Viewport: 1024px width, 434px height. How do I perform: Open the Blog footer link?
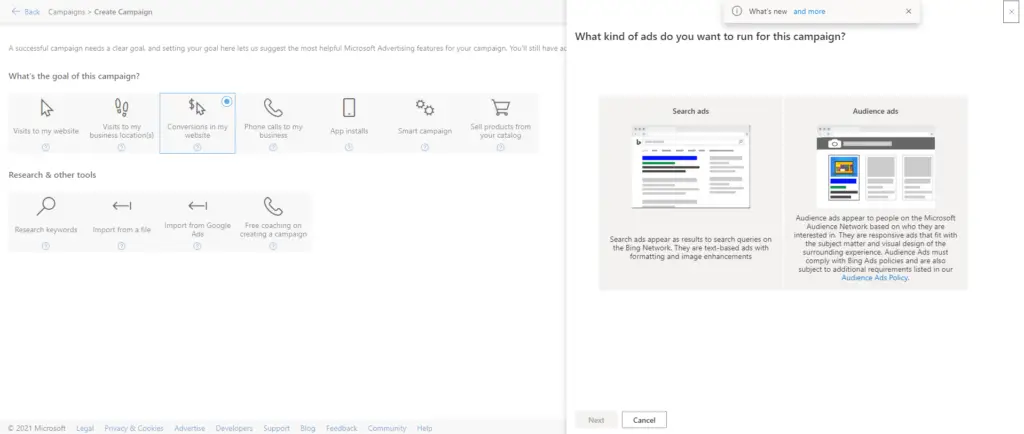[308, 428]
